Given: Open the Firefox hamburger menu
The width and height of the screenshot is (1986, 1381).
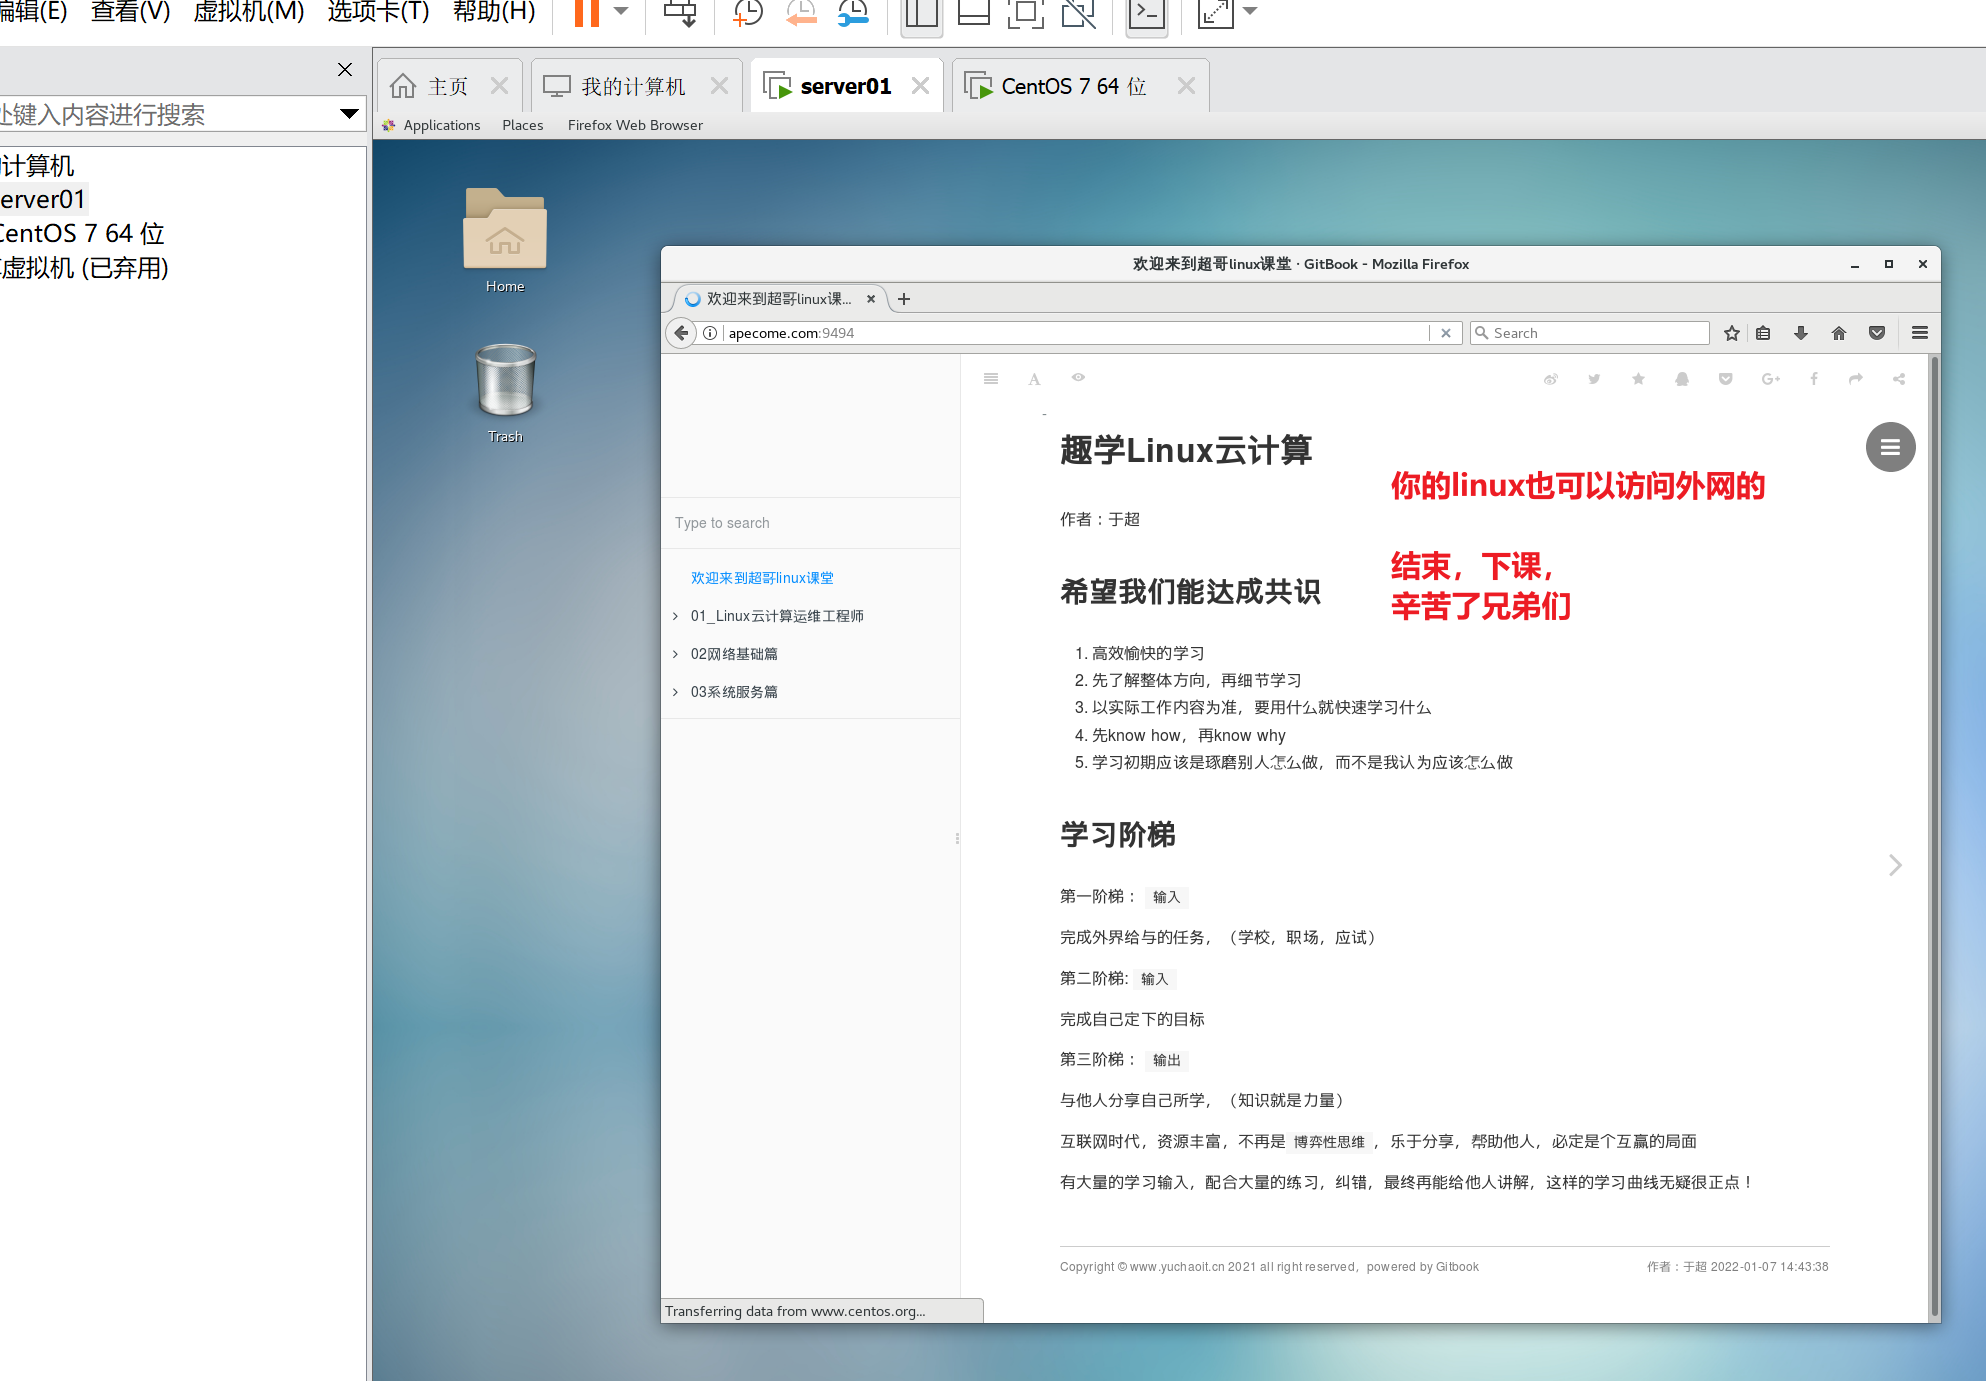Looking at the screenshot, I should [1920, 333].
